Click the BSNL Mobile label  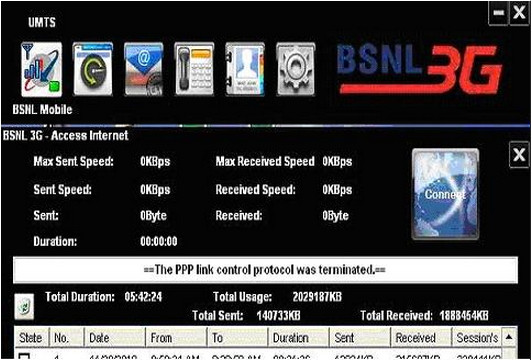pyautogui.click(x=42, y=109)
